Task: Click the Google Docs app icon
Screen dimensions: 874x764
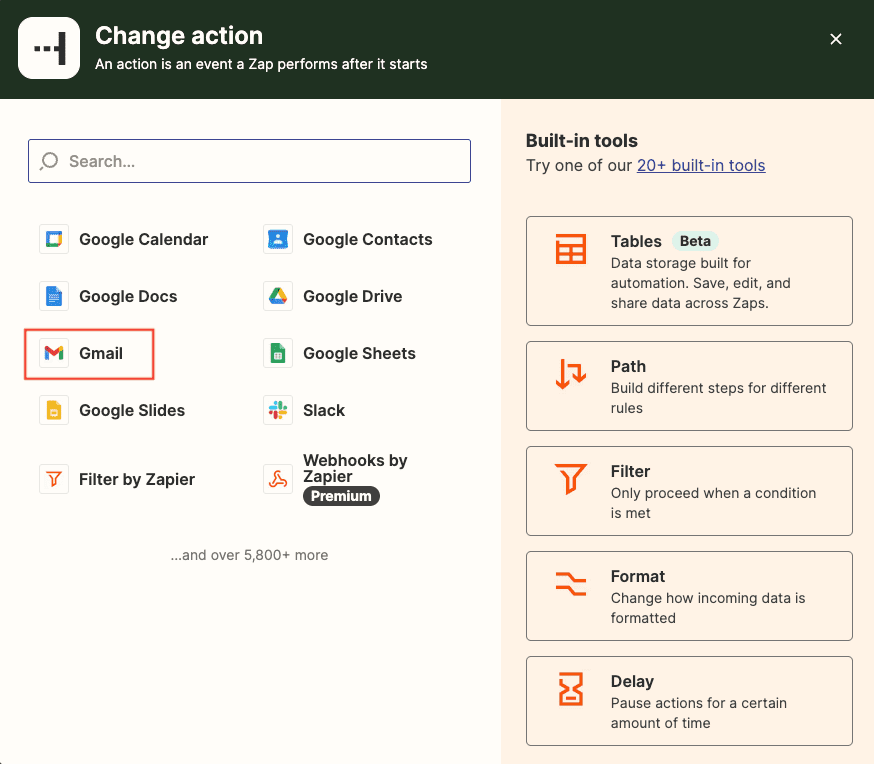Action: [x=54, y=296]
